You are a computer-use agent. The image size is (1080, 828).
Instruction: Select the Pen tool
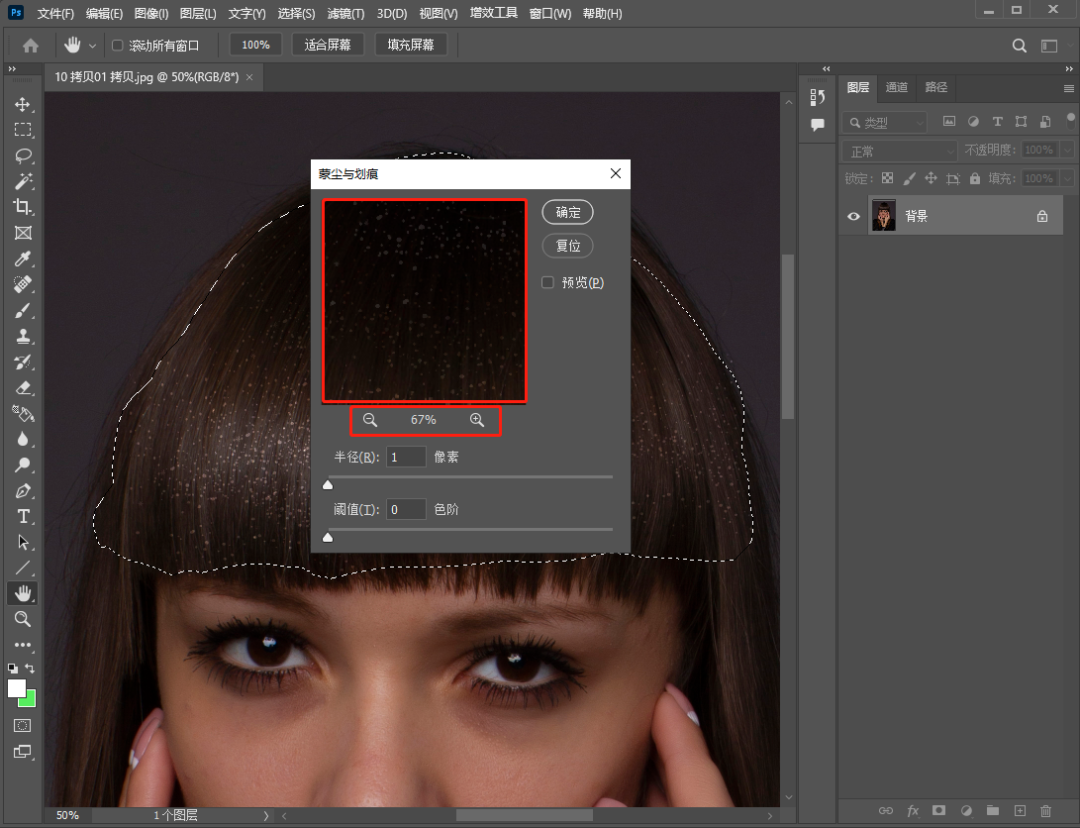[x=22, y=491]
